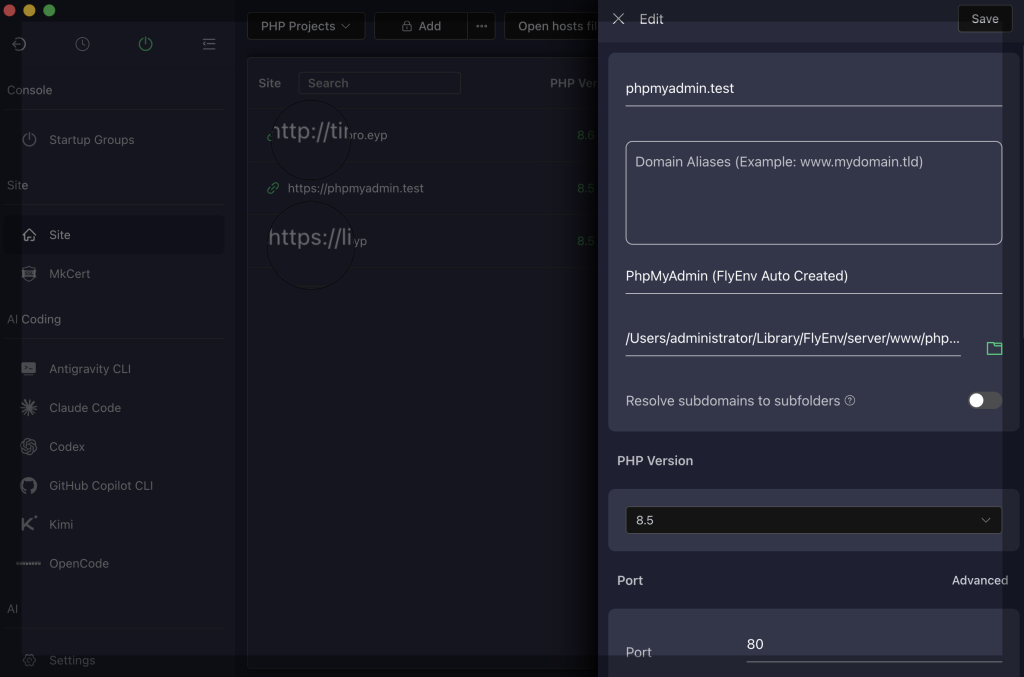Click the Settings gear icon

pos(29,661)
